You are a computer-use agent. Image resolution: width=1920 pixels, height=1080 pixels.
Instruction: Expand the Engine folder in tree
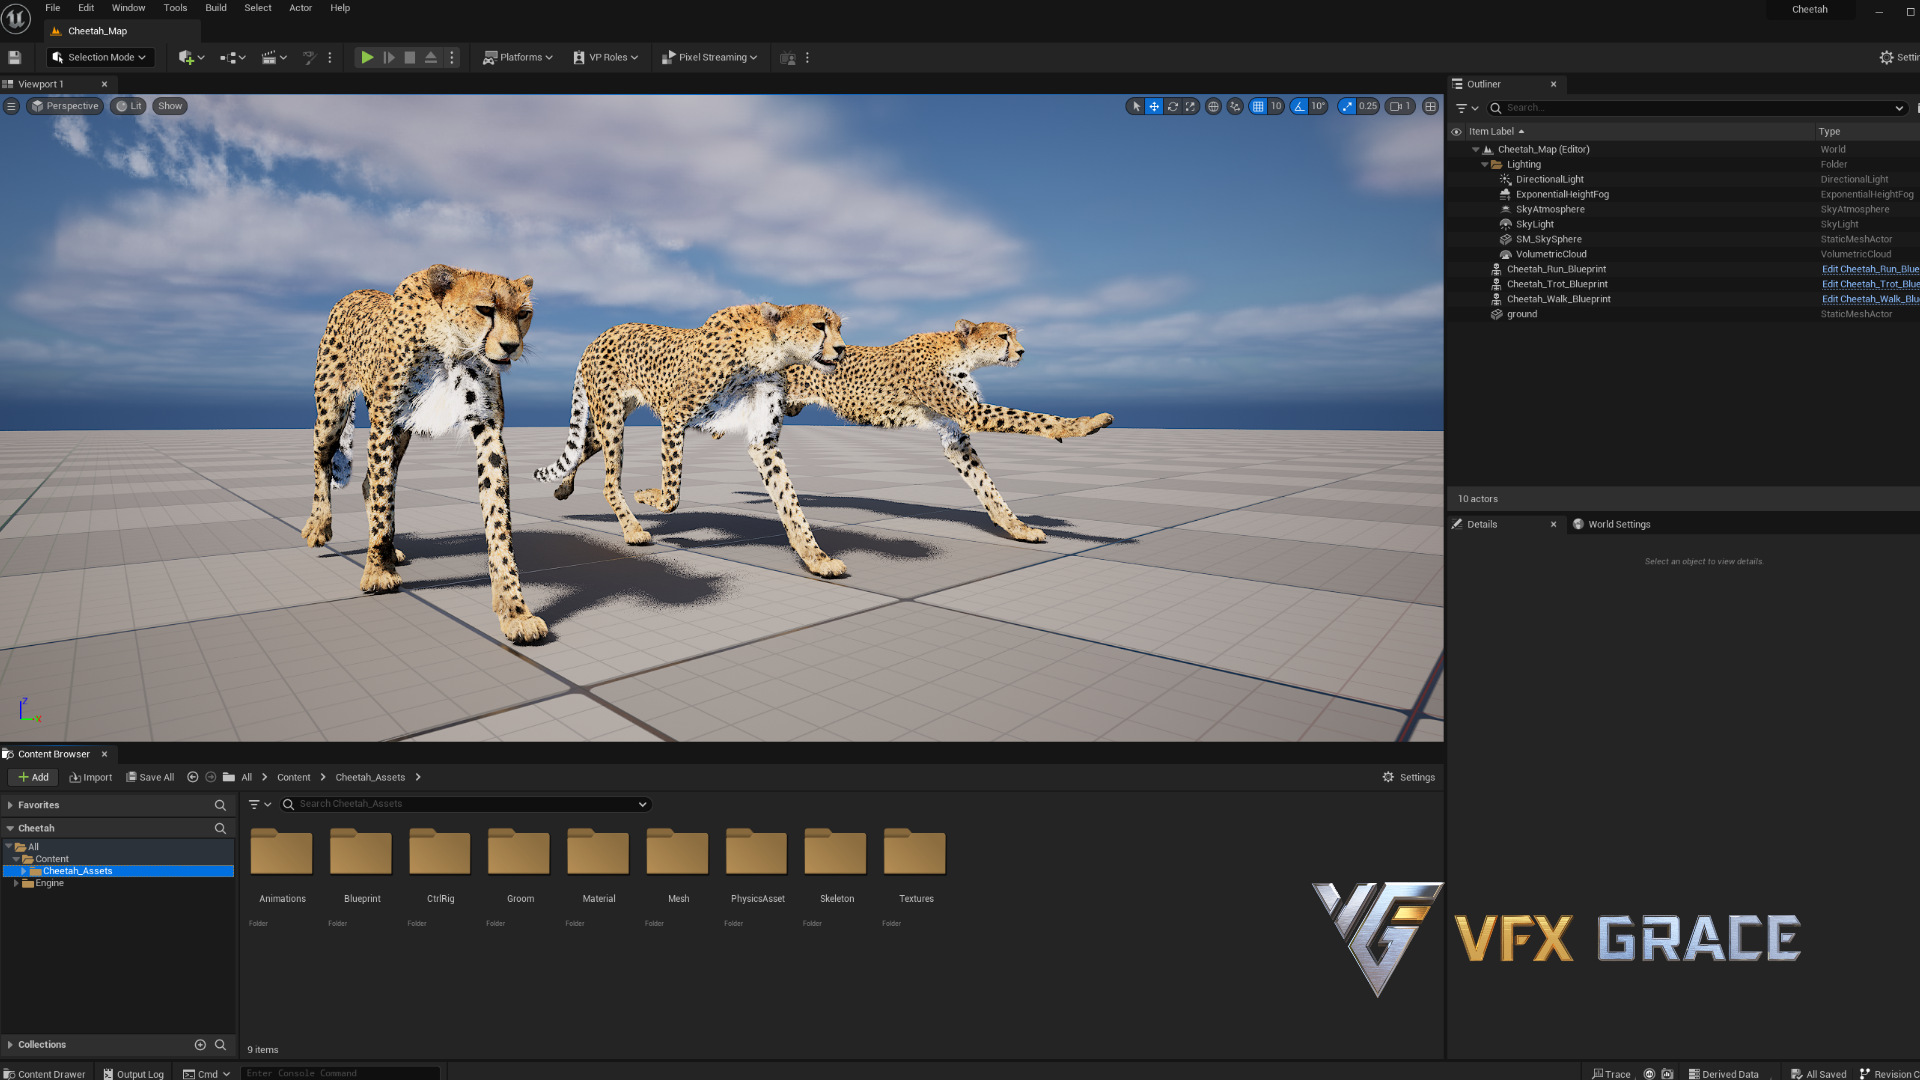16,884
